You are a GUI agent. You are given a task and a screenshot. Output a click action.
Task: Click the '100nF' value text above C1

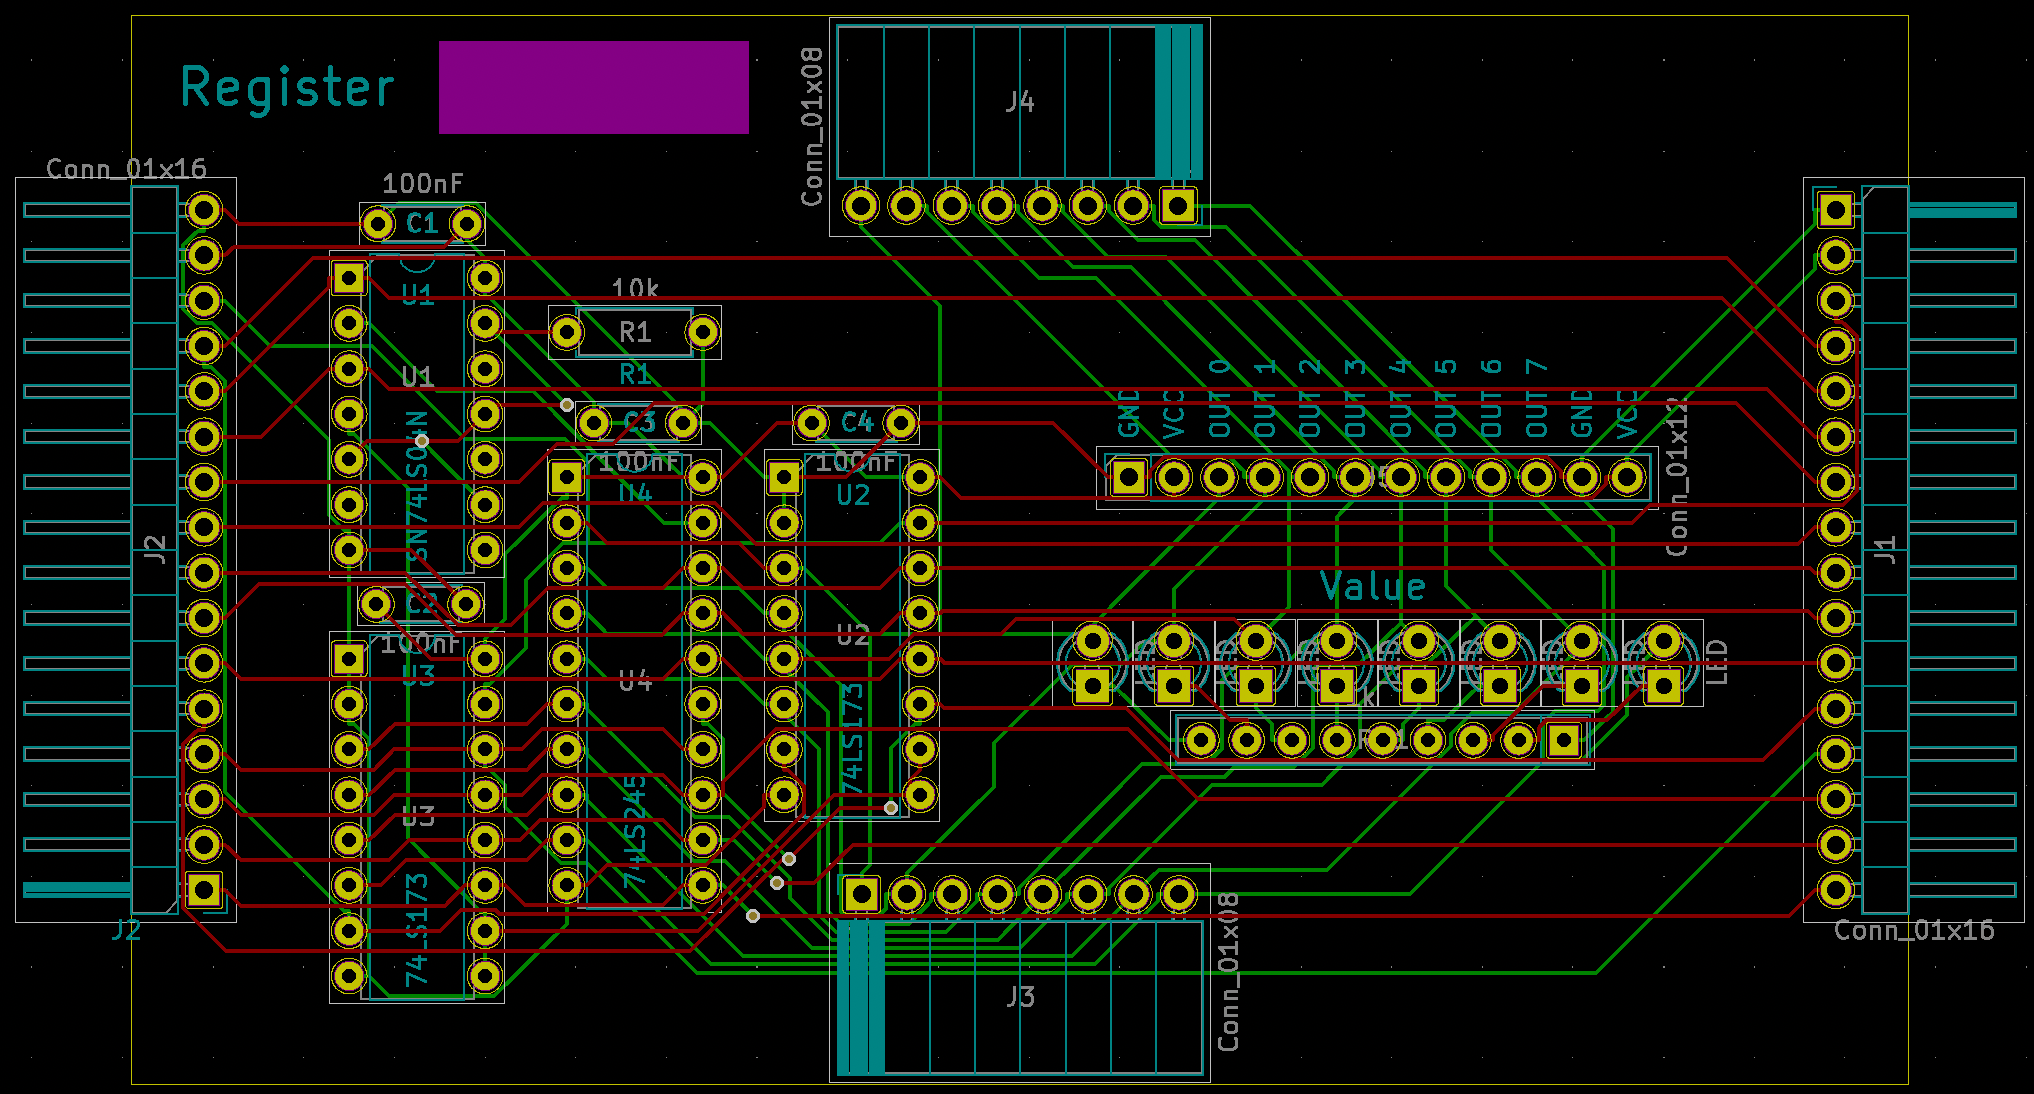[423, 183]
